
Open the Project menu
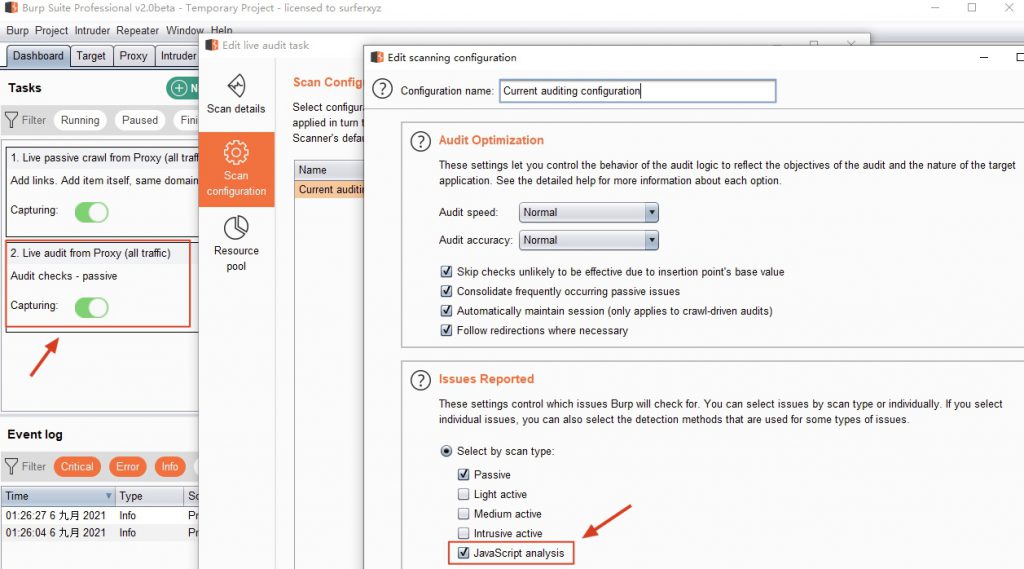tap(51, 30)
